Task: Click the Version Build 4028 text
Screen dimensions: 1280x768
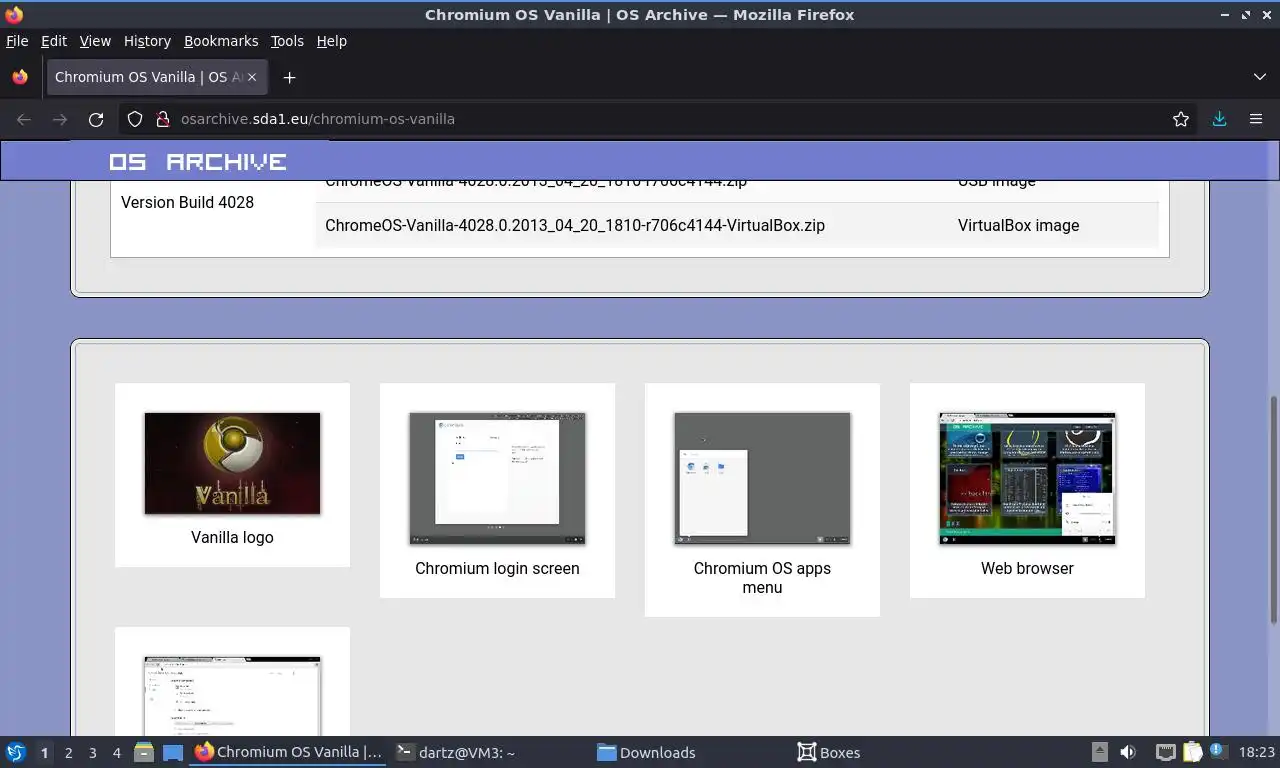Action: pos(187,202)
